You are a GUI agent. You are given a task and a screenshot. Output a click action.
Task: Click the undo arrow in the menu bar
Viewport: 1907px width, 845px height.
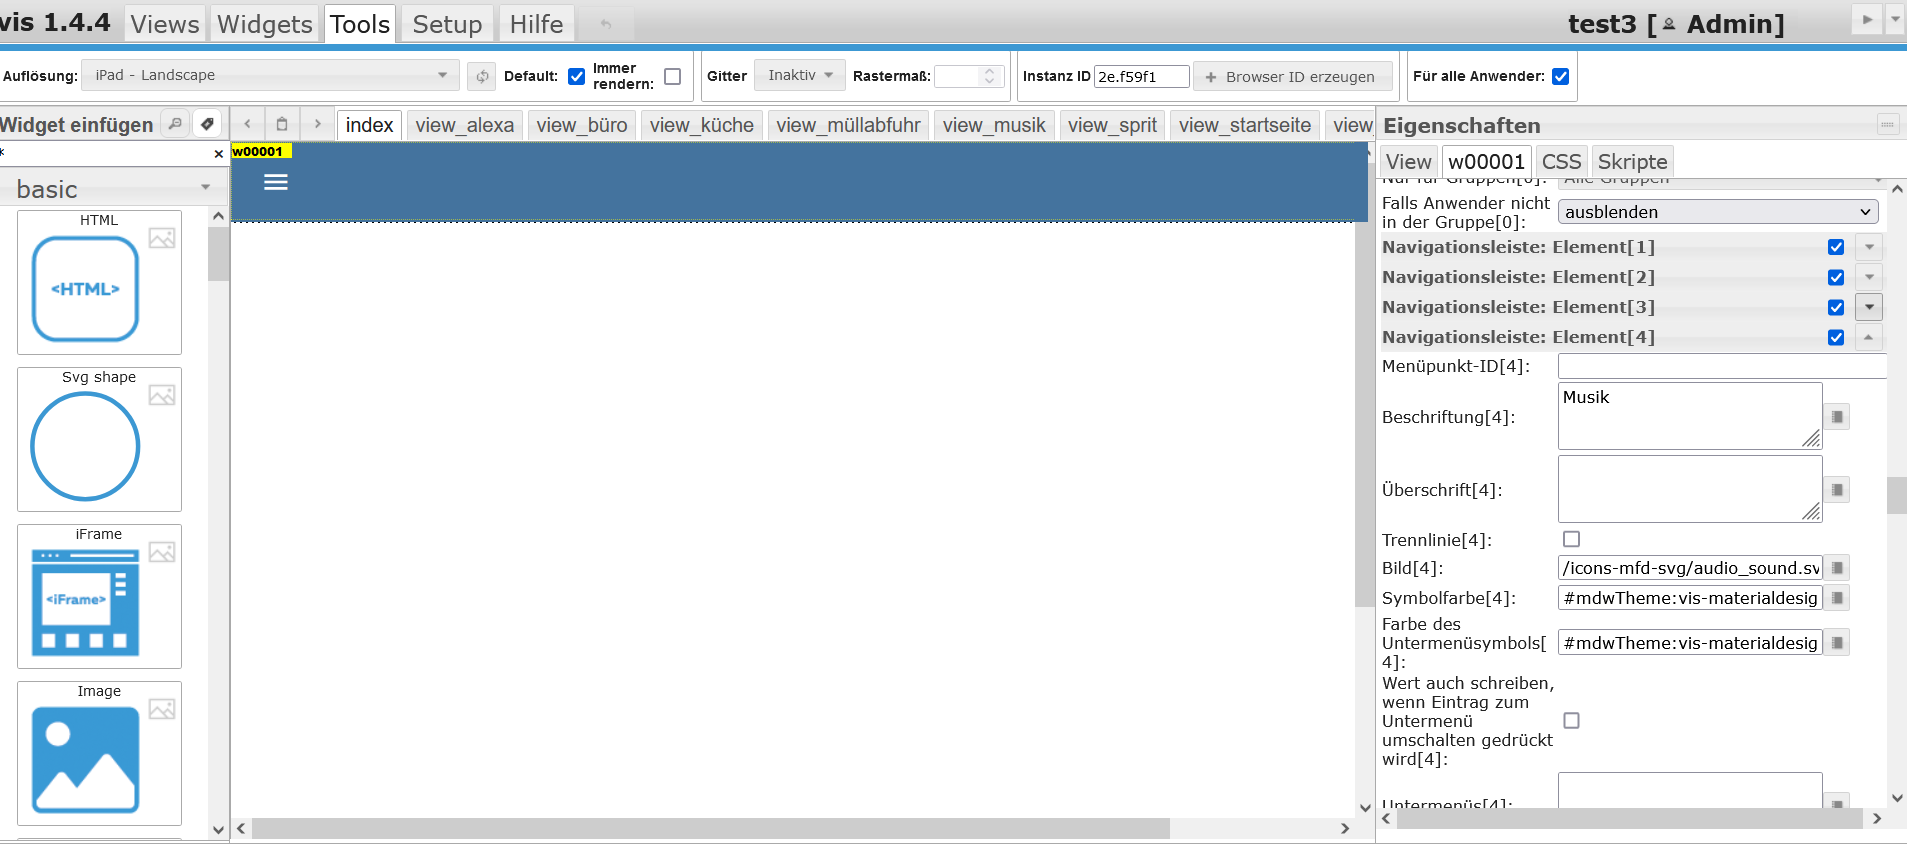click(x=606, y=24)
